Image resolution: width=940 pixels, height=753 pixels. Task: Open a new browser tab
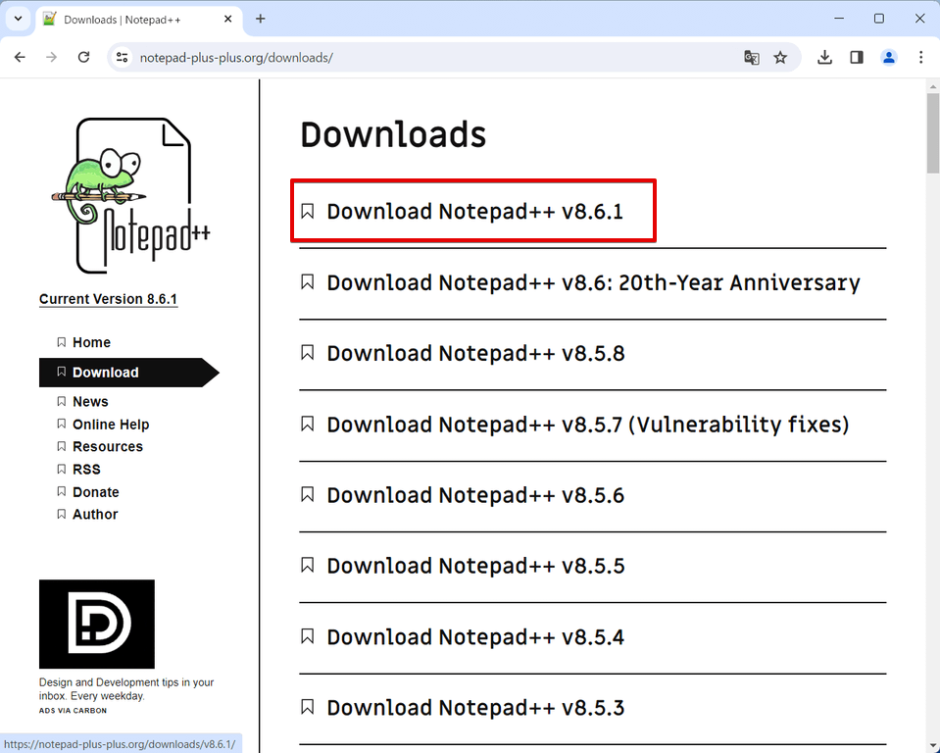260,19
